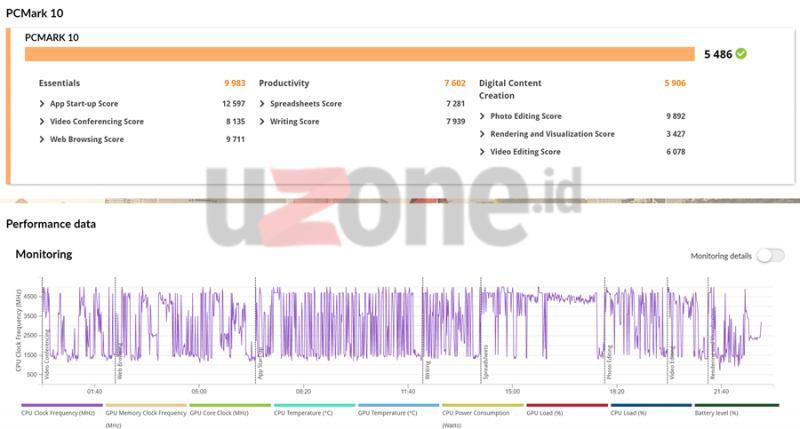Click the Monitoring section heading
This screenshot has height=429, width=800.
point(44,254)
